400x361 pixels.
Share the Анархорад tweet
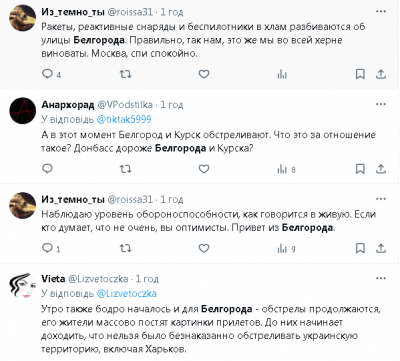click(x=381, y=169)
